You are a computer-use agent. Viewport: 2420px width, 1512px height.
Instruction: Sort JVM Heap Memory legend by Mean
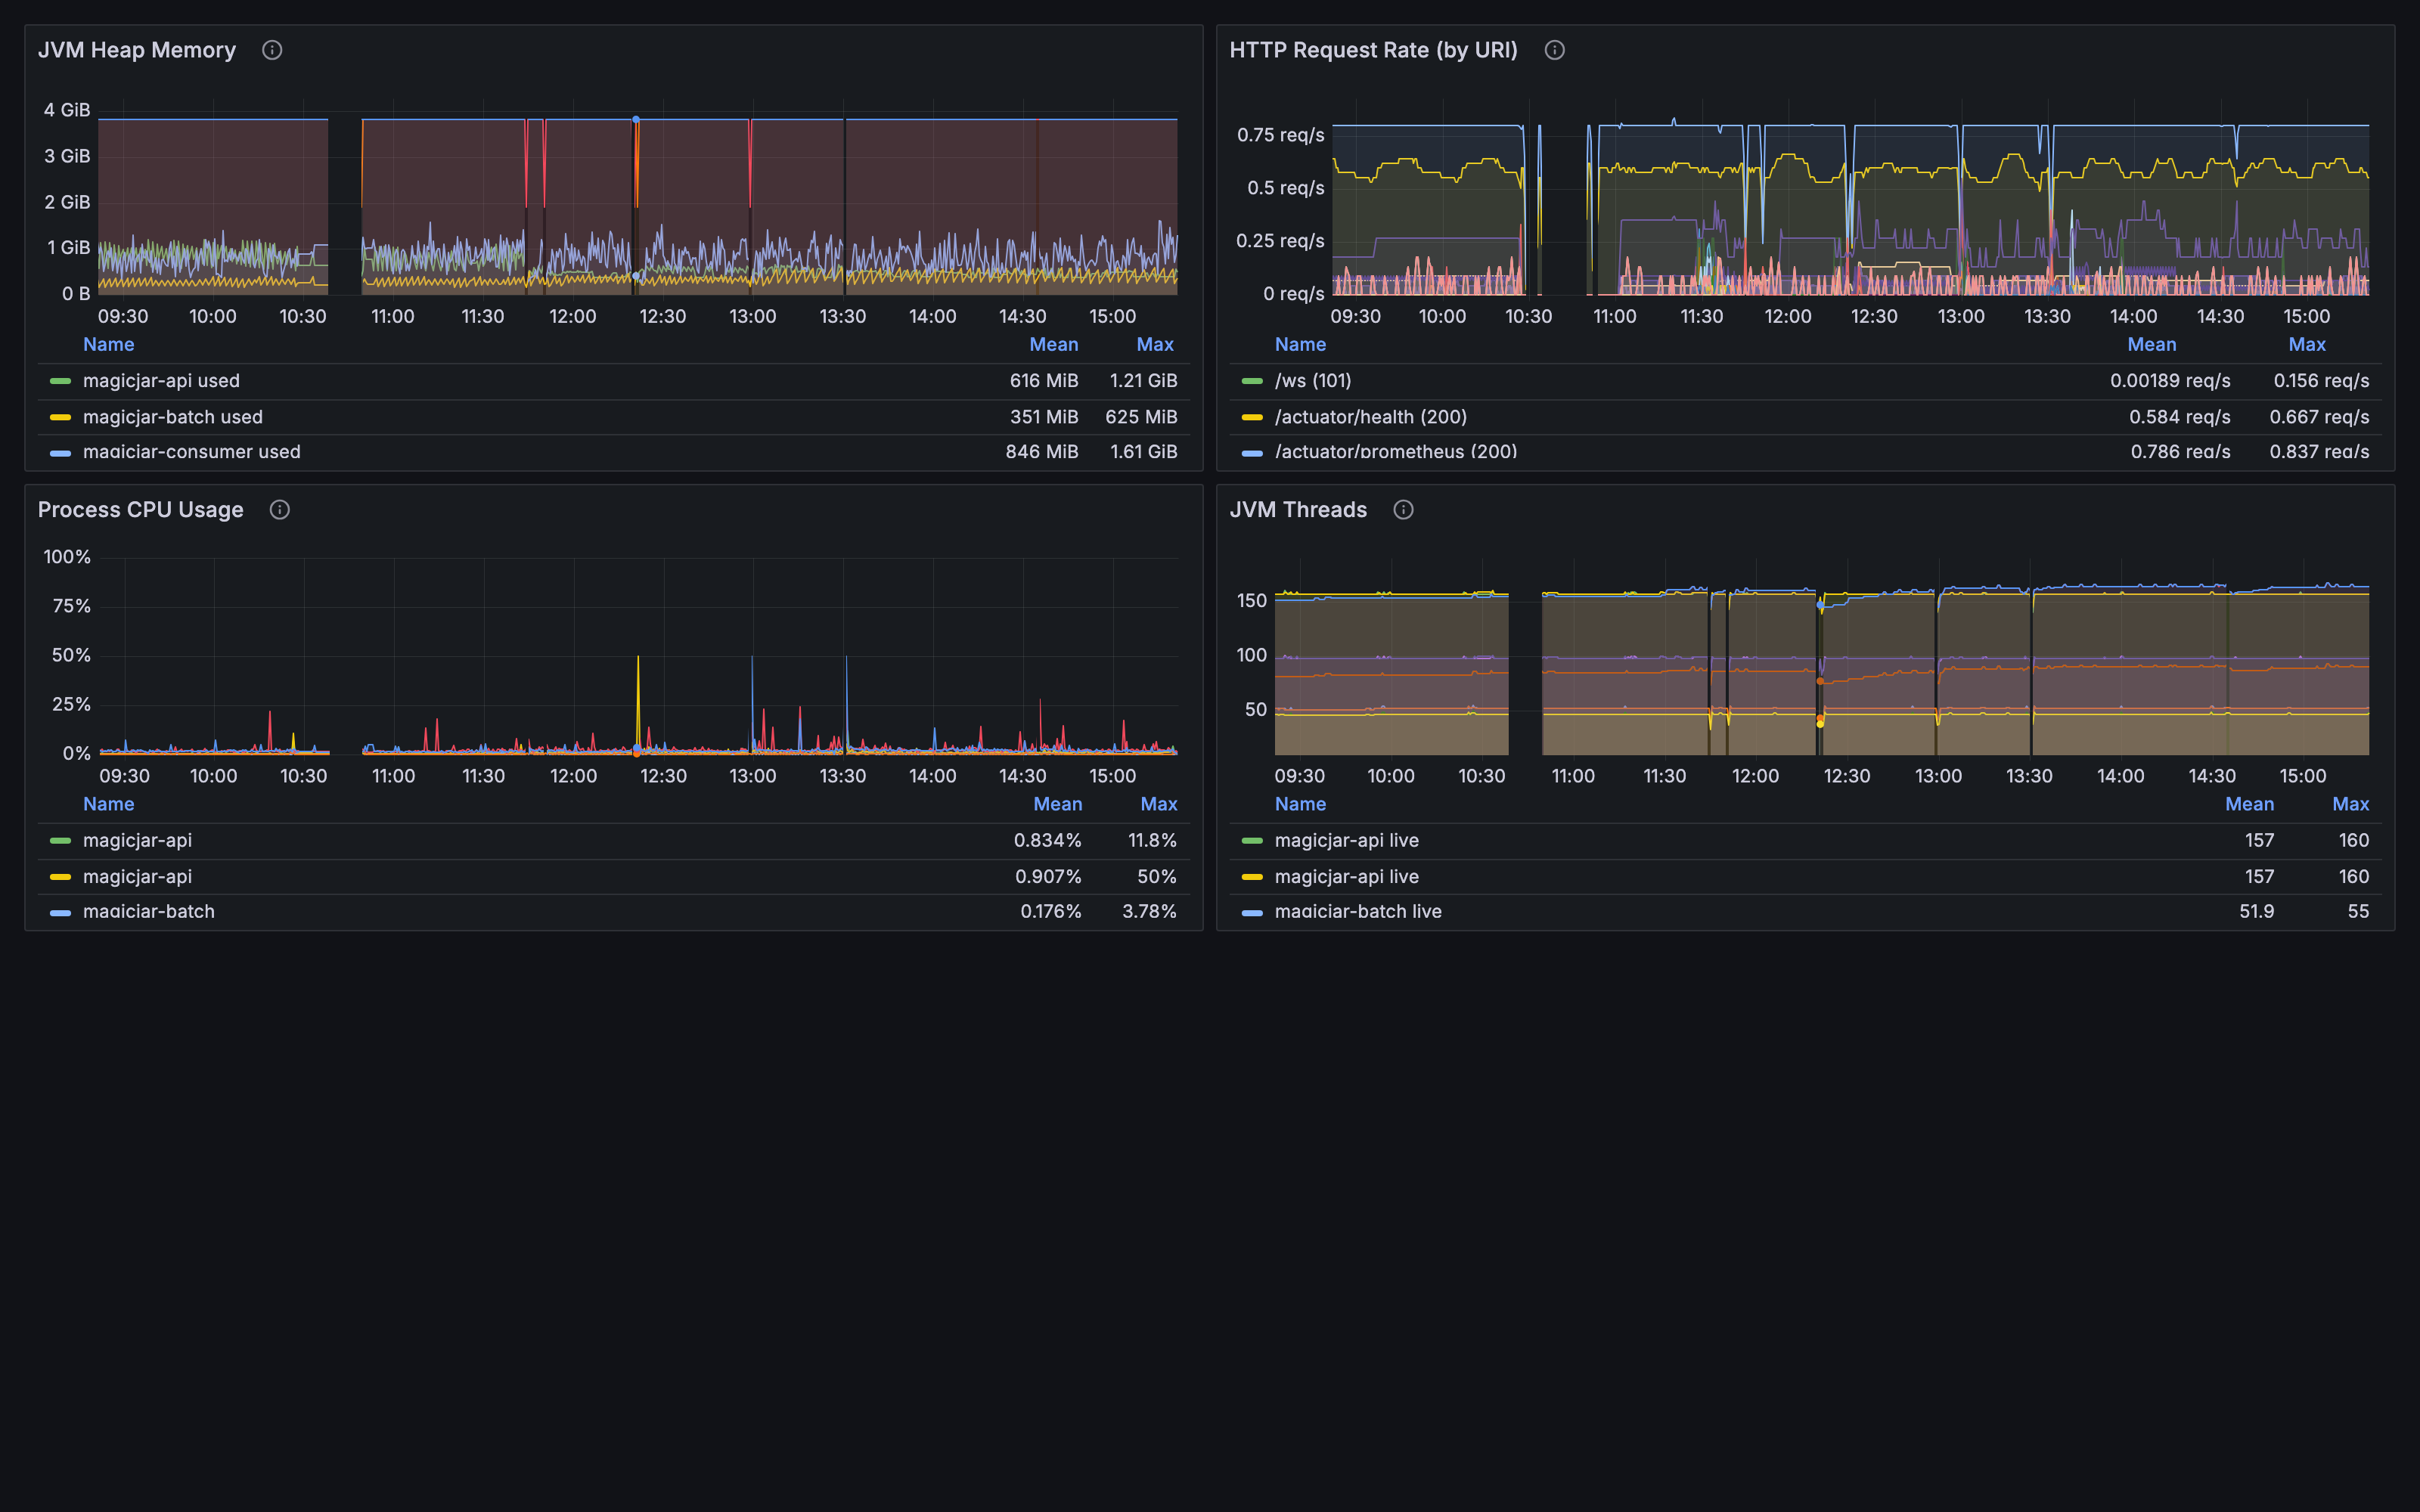1054,344
